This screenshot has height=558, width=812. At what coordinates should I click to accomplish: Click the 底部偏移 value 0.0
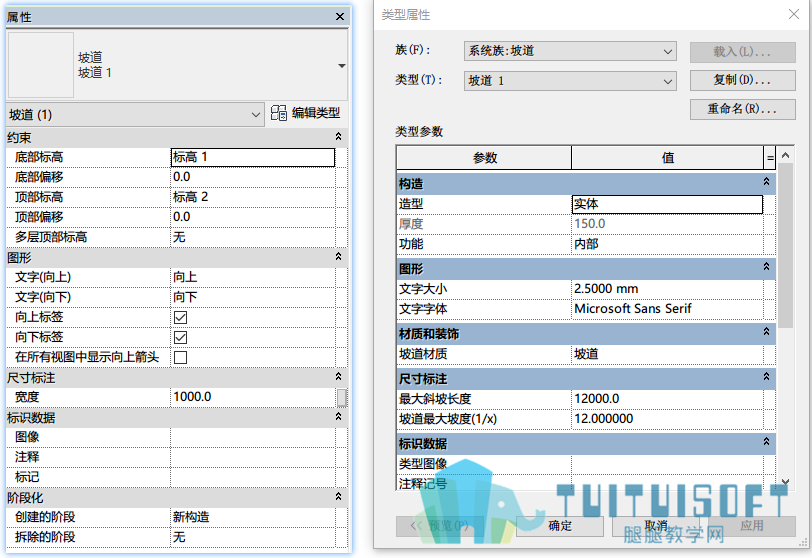point(253,177)
